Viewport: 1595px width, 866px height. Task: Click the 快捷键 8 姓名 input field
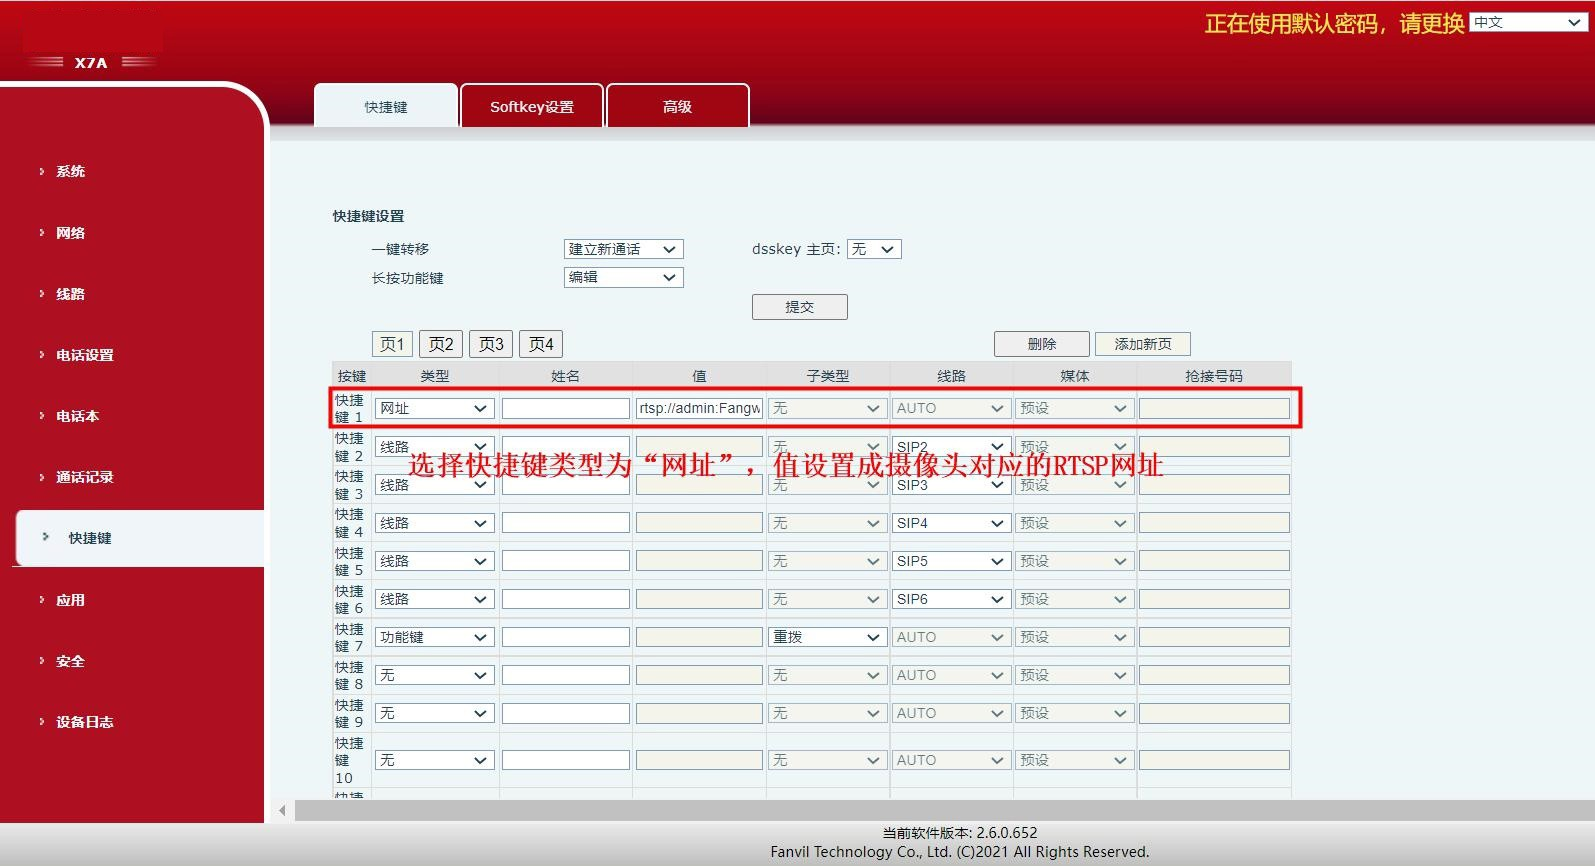pyautogui.click(x=565, y=675)
